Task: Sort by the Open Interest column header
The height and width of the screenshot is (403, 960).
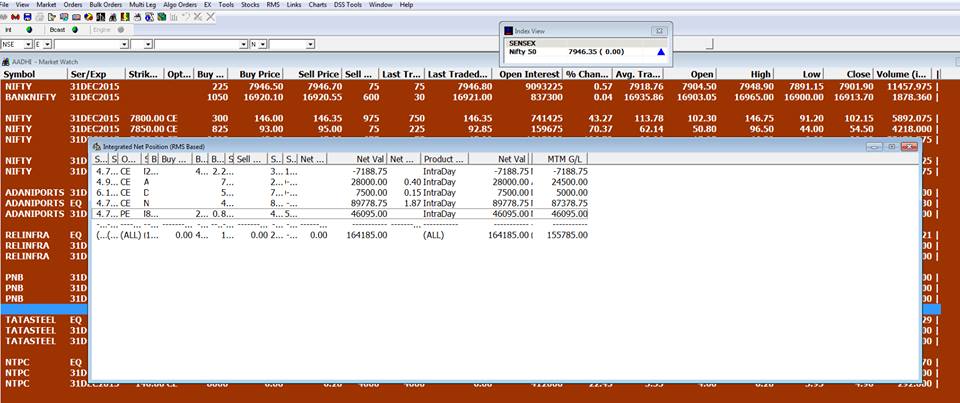Action: tap(528, 74)
